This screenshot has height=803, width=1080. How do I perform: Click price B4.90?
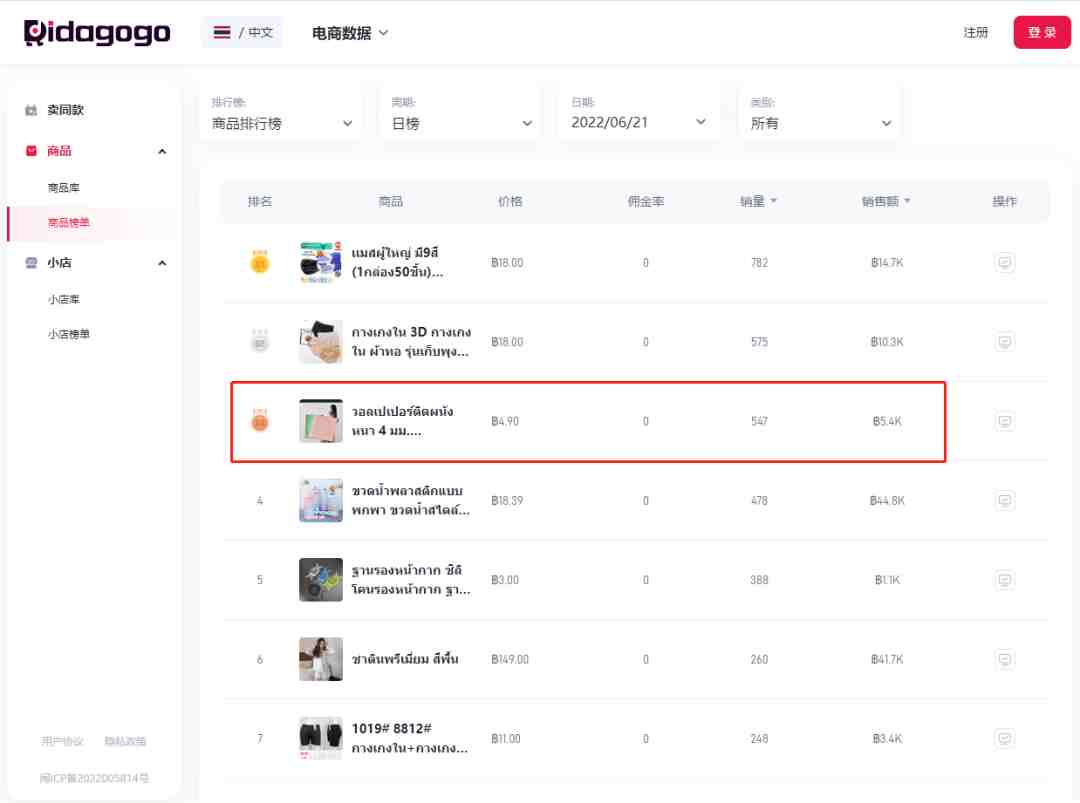click(x=505, y=421)
